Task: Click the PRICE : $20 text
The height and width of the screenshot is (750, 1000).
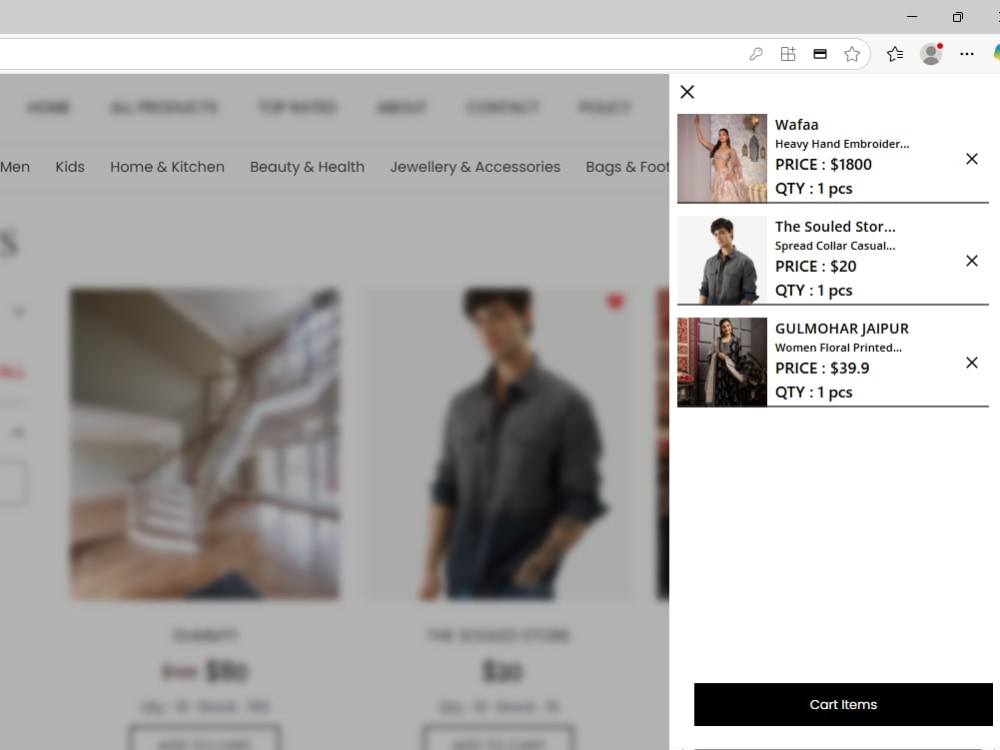Action: pos(816,267)
